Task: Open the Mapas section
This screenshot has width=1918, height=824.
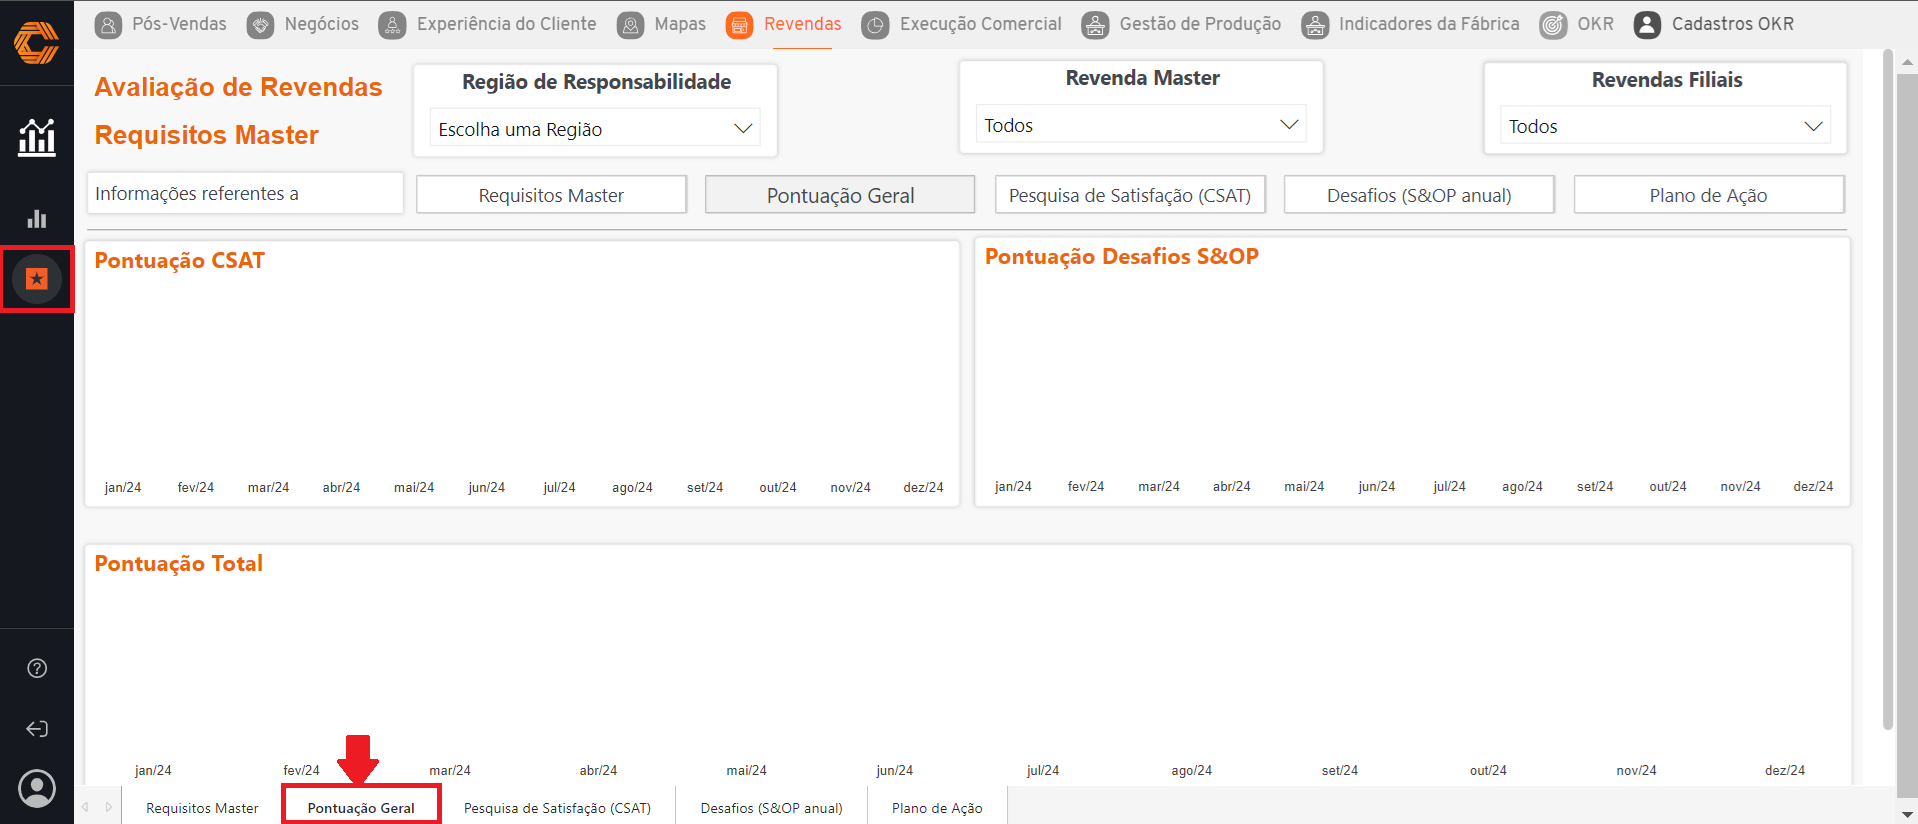Action: click(x=680, y=24)
